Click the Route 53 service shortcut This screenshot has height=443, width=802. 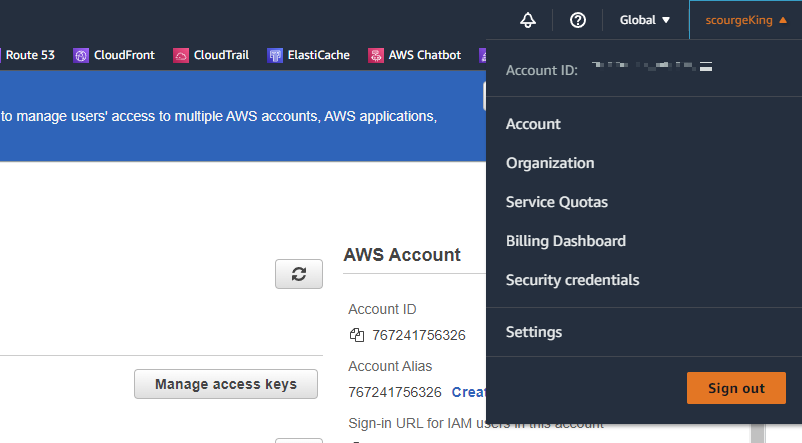click(29, 55)
